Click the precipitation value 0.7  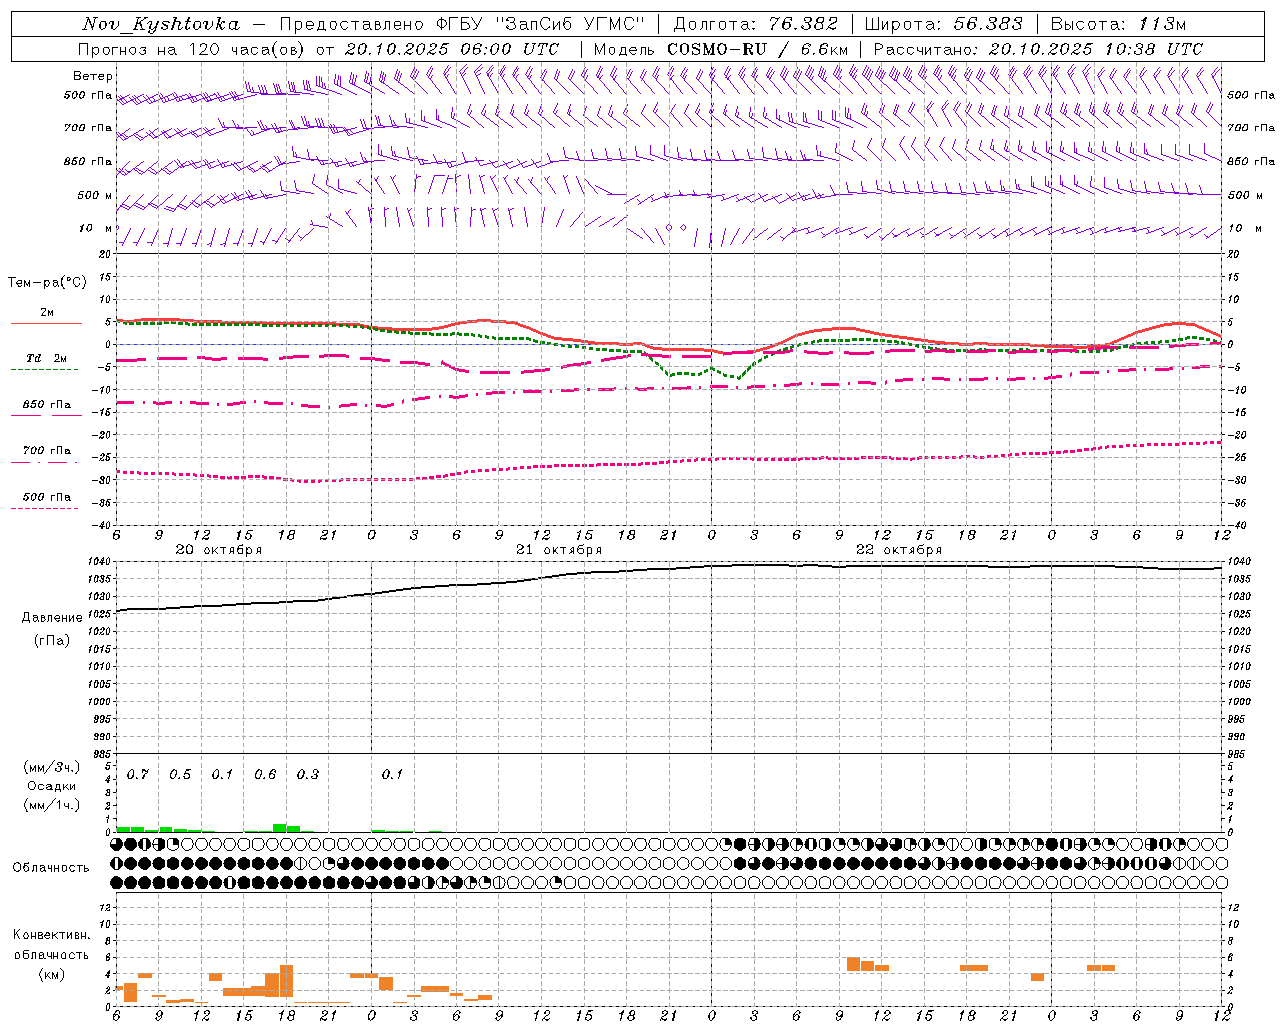tap(138, 775)
